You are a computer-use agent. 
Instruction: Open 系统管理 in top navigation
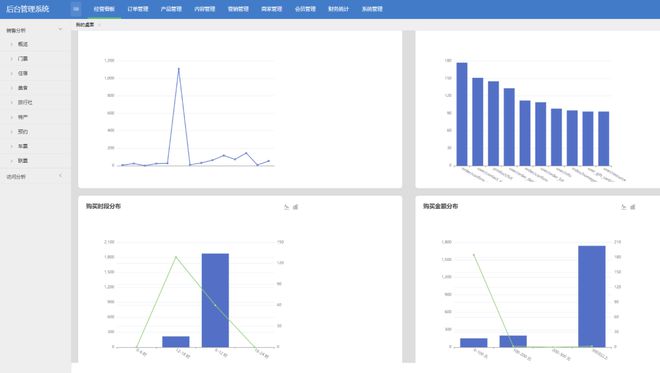372,9
